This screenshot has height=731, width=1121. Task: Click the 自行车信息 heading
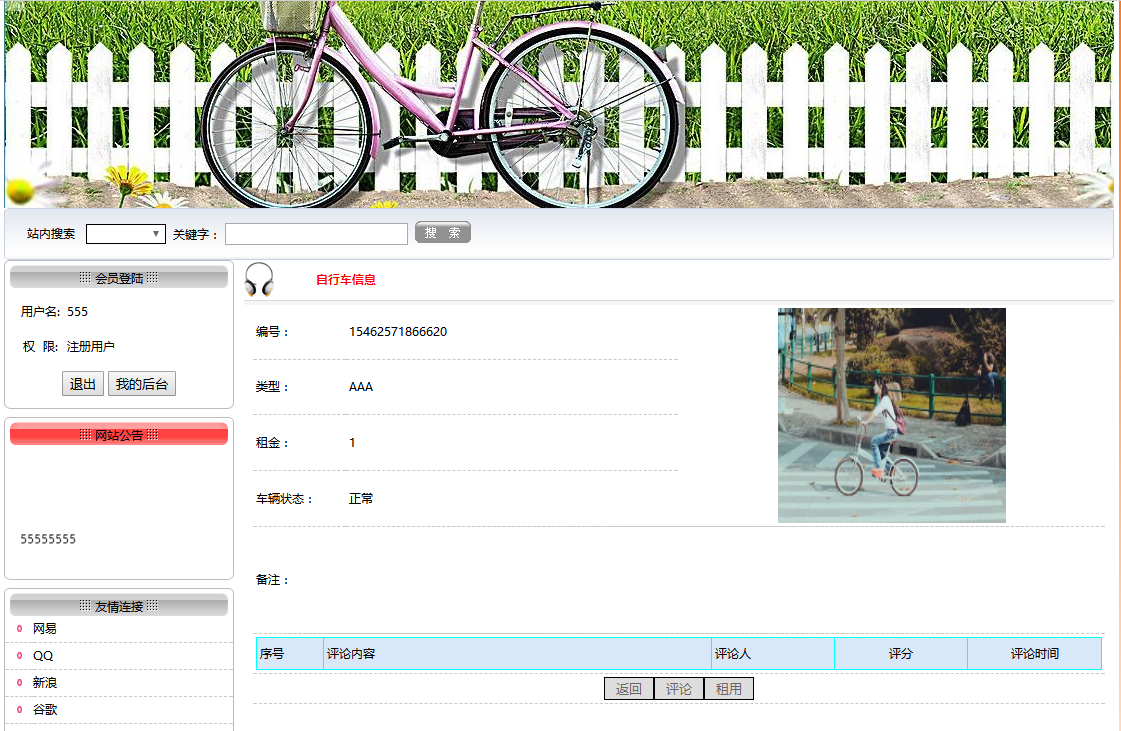tap(346, 280)
